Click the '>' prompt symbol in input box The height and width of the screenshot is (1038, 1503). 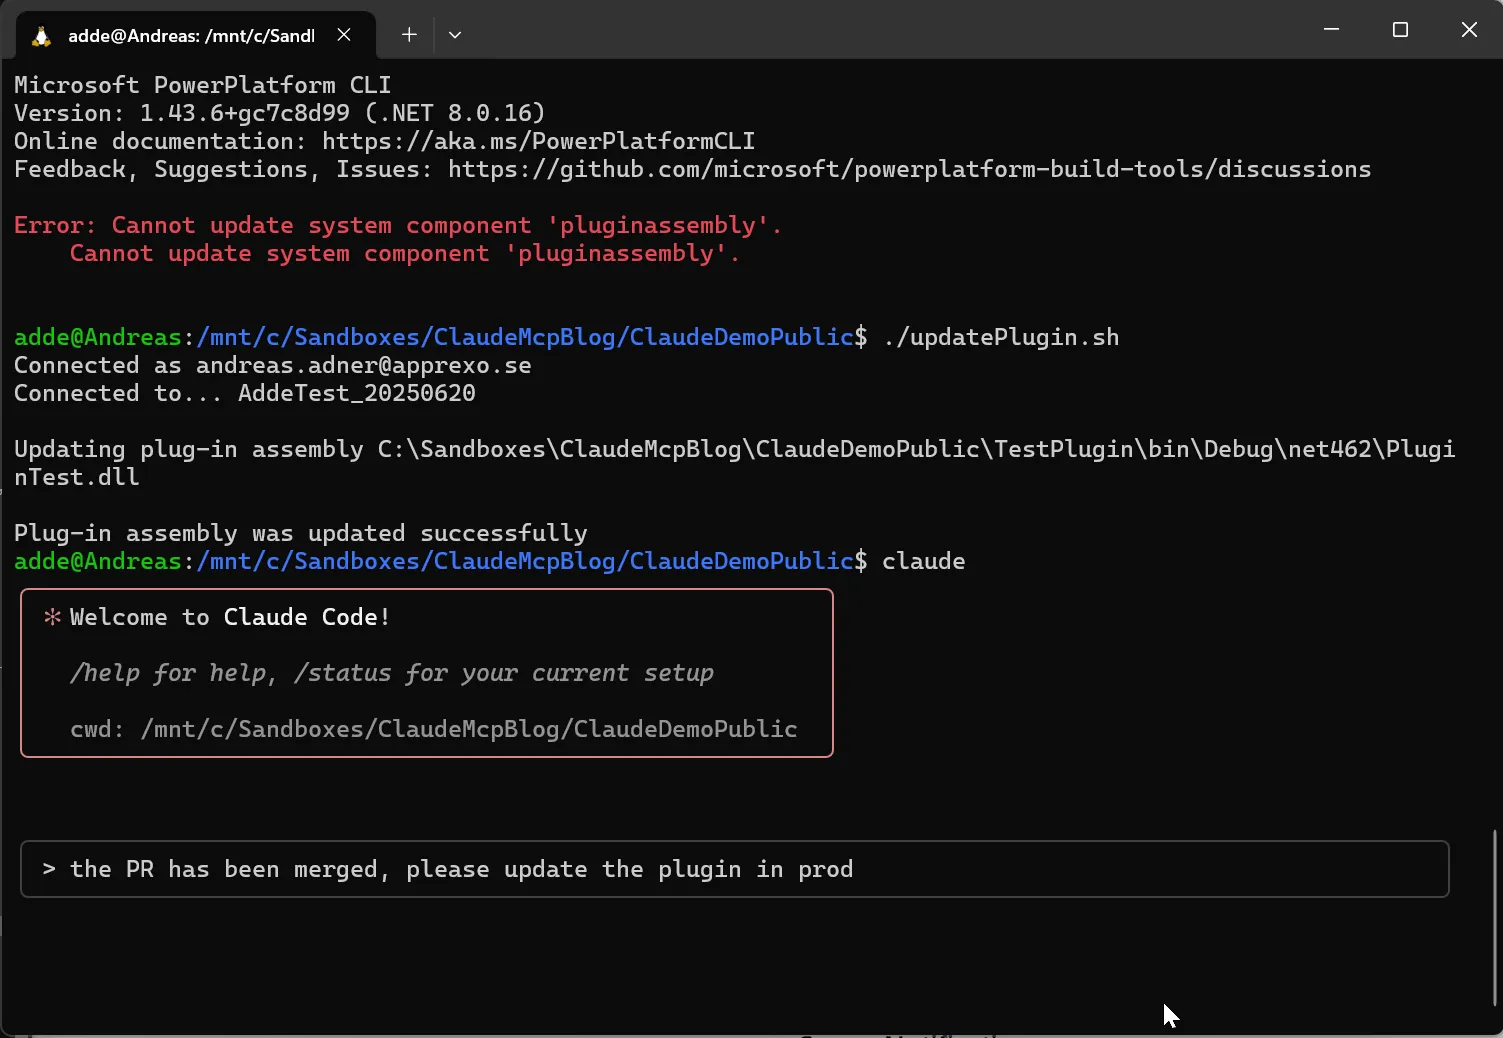point(49,869)
